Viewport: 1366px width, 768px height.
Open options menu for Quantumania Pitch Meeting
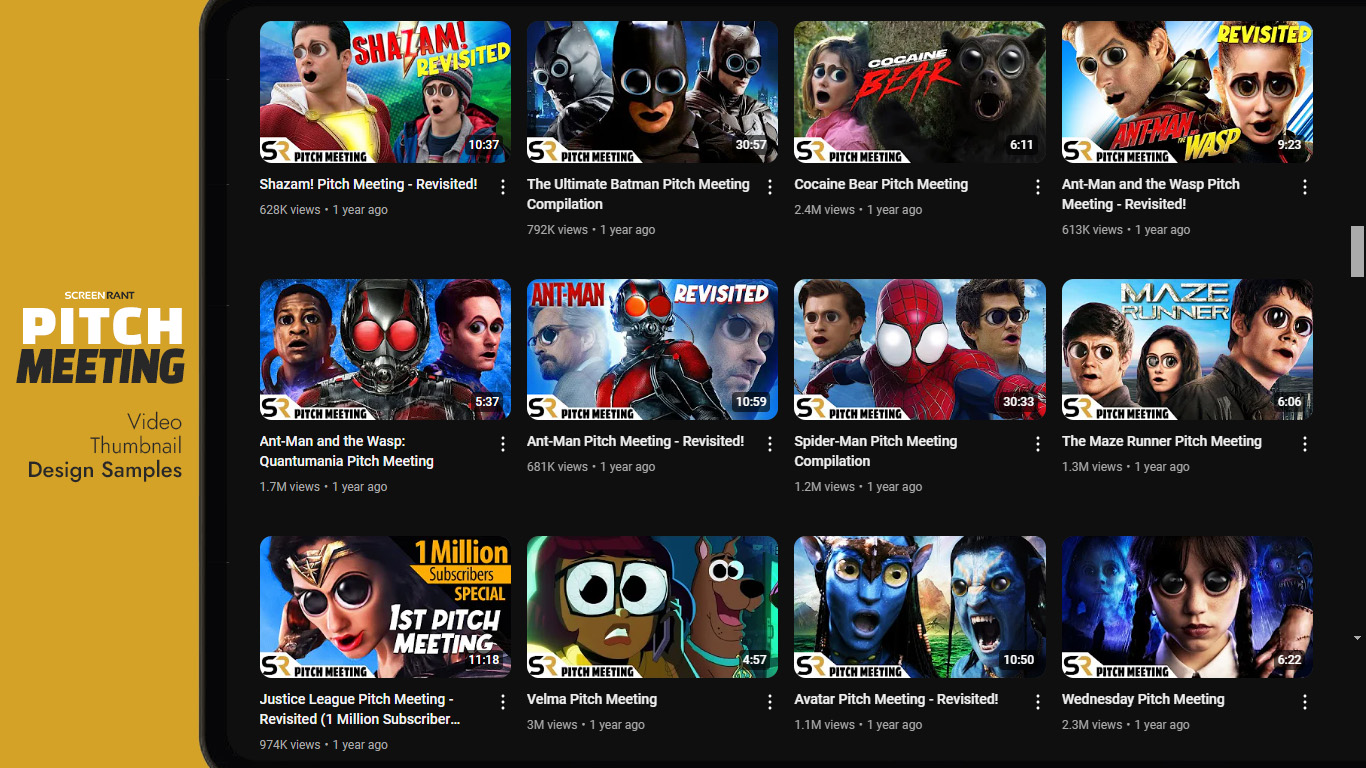point(503,444)
